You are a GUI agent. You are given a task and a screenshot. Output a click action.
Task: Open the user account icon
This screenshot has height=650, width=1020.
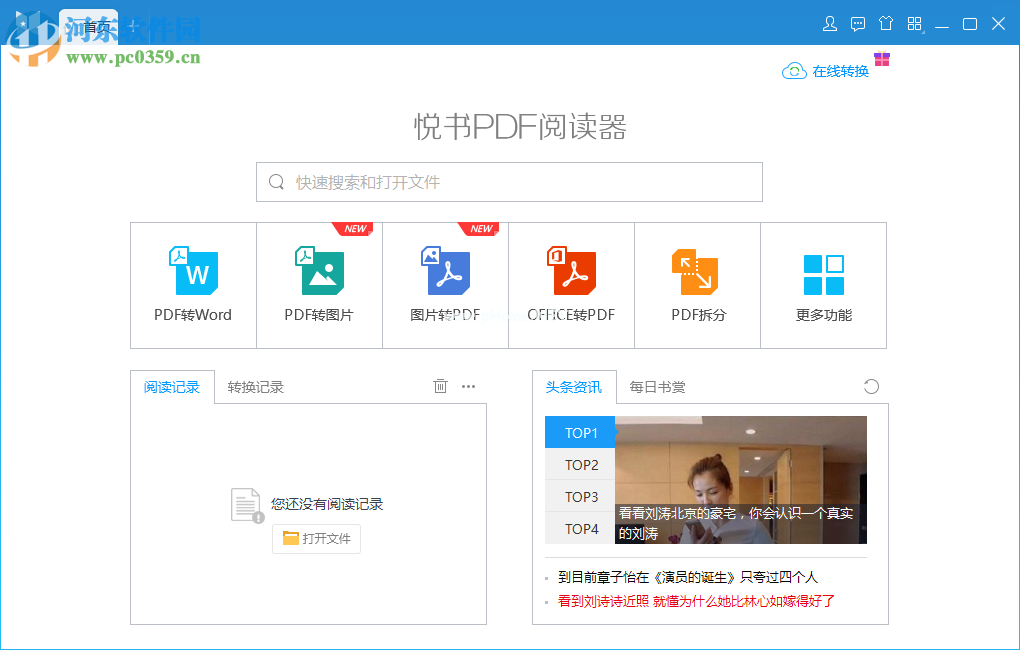point(830,24)
